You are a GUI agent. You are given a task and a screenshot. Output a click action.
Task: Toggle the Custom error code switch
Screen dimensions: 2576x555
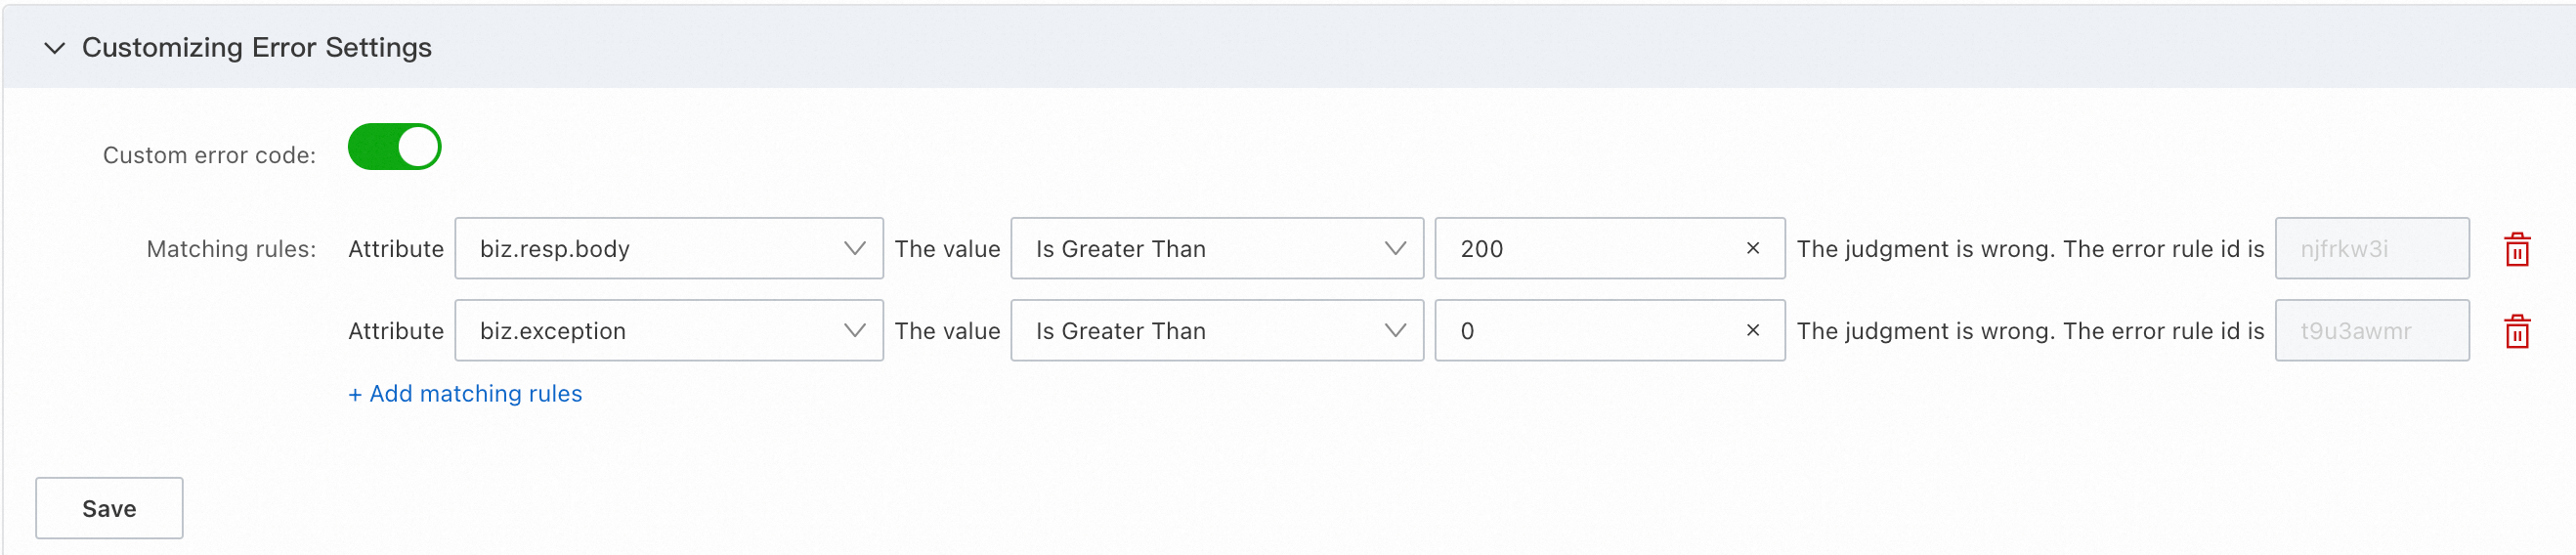394,147
